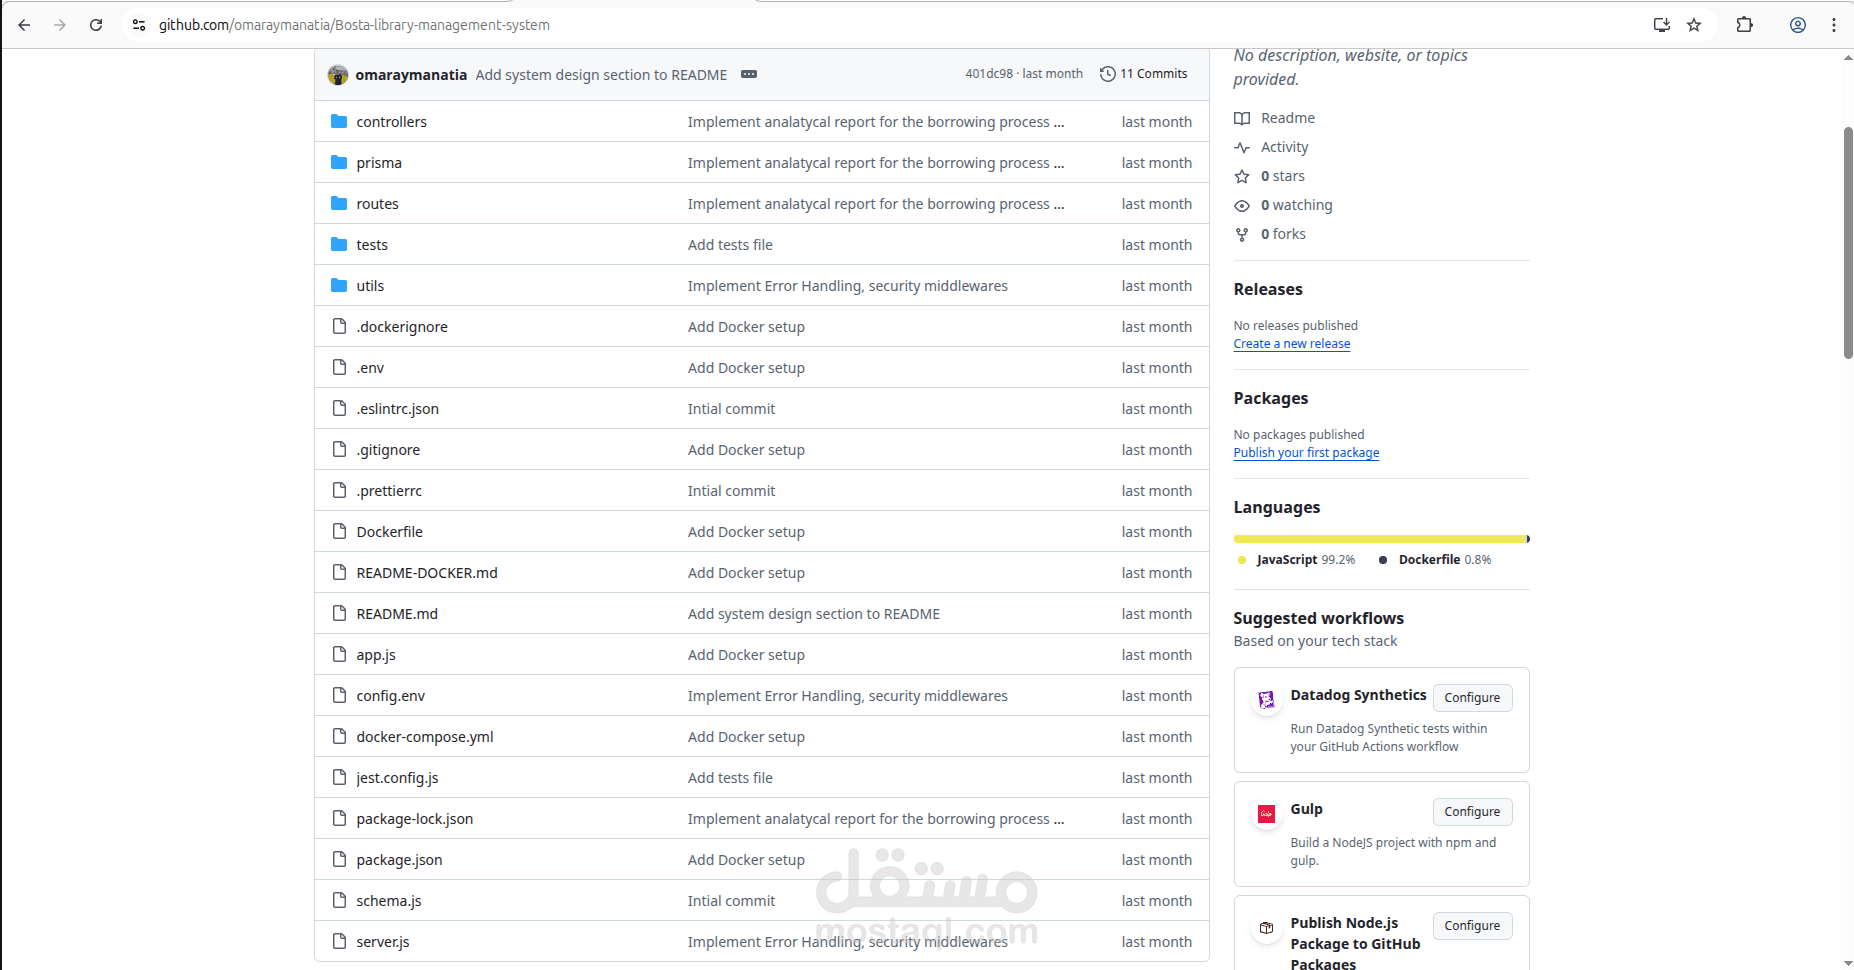Click the commits history clock icon
1854x970 pixels.
1107,74
